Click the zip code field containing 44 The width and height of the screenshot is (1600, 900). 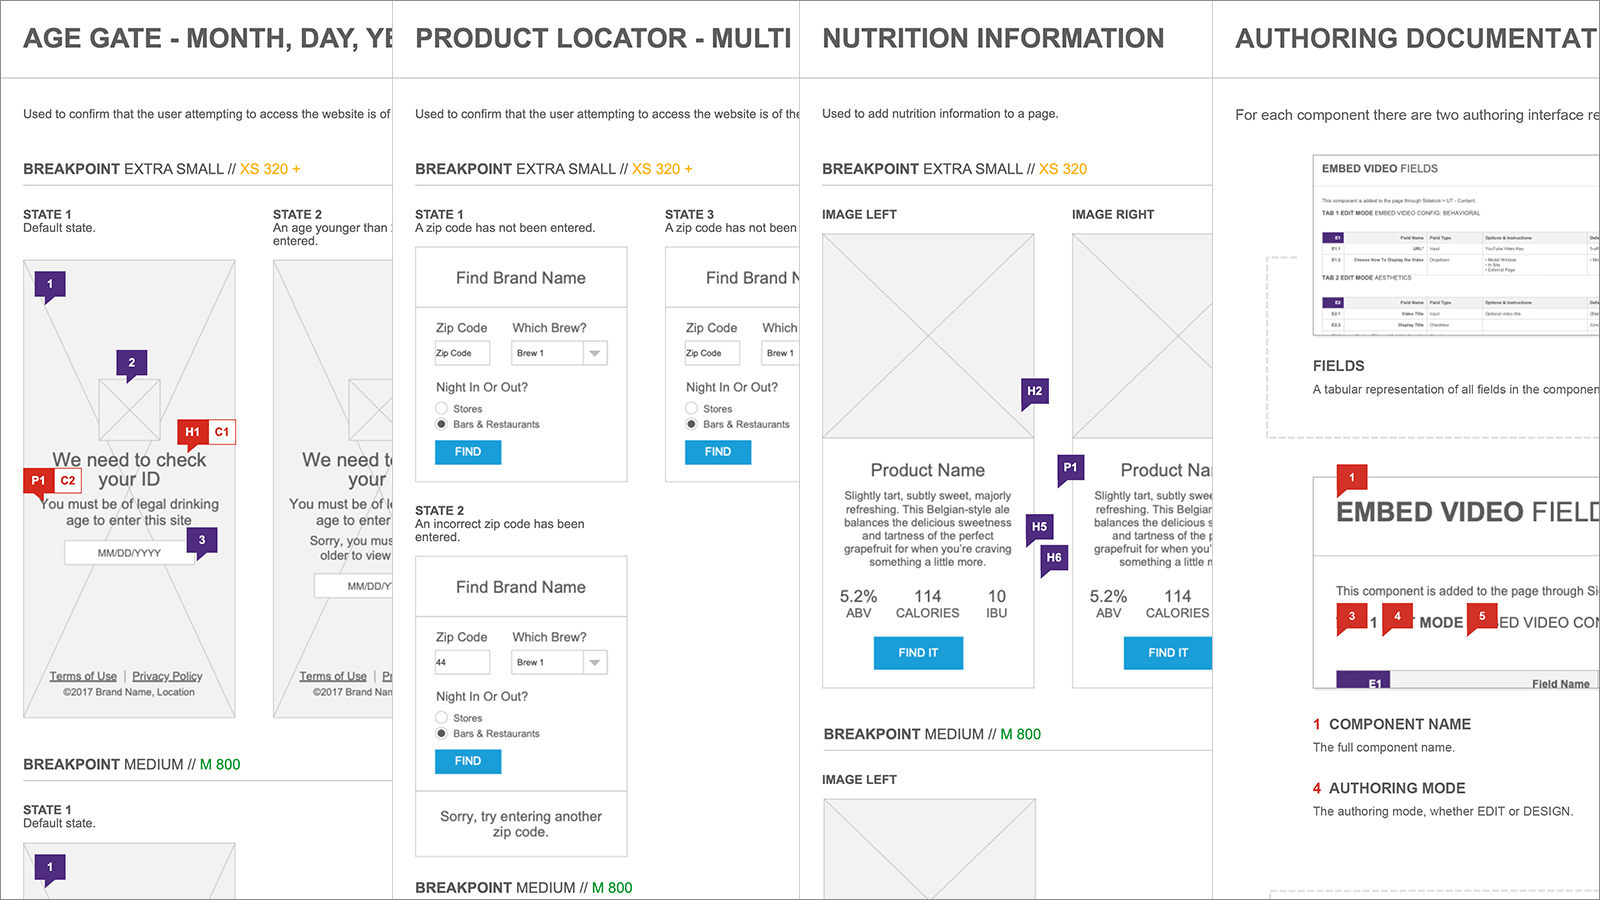[462, 662]
